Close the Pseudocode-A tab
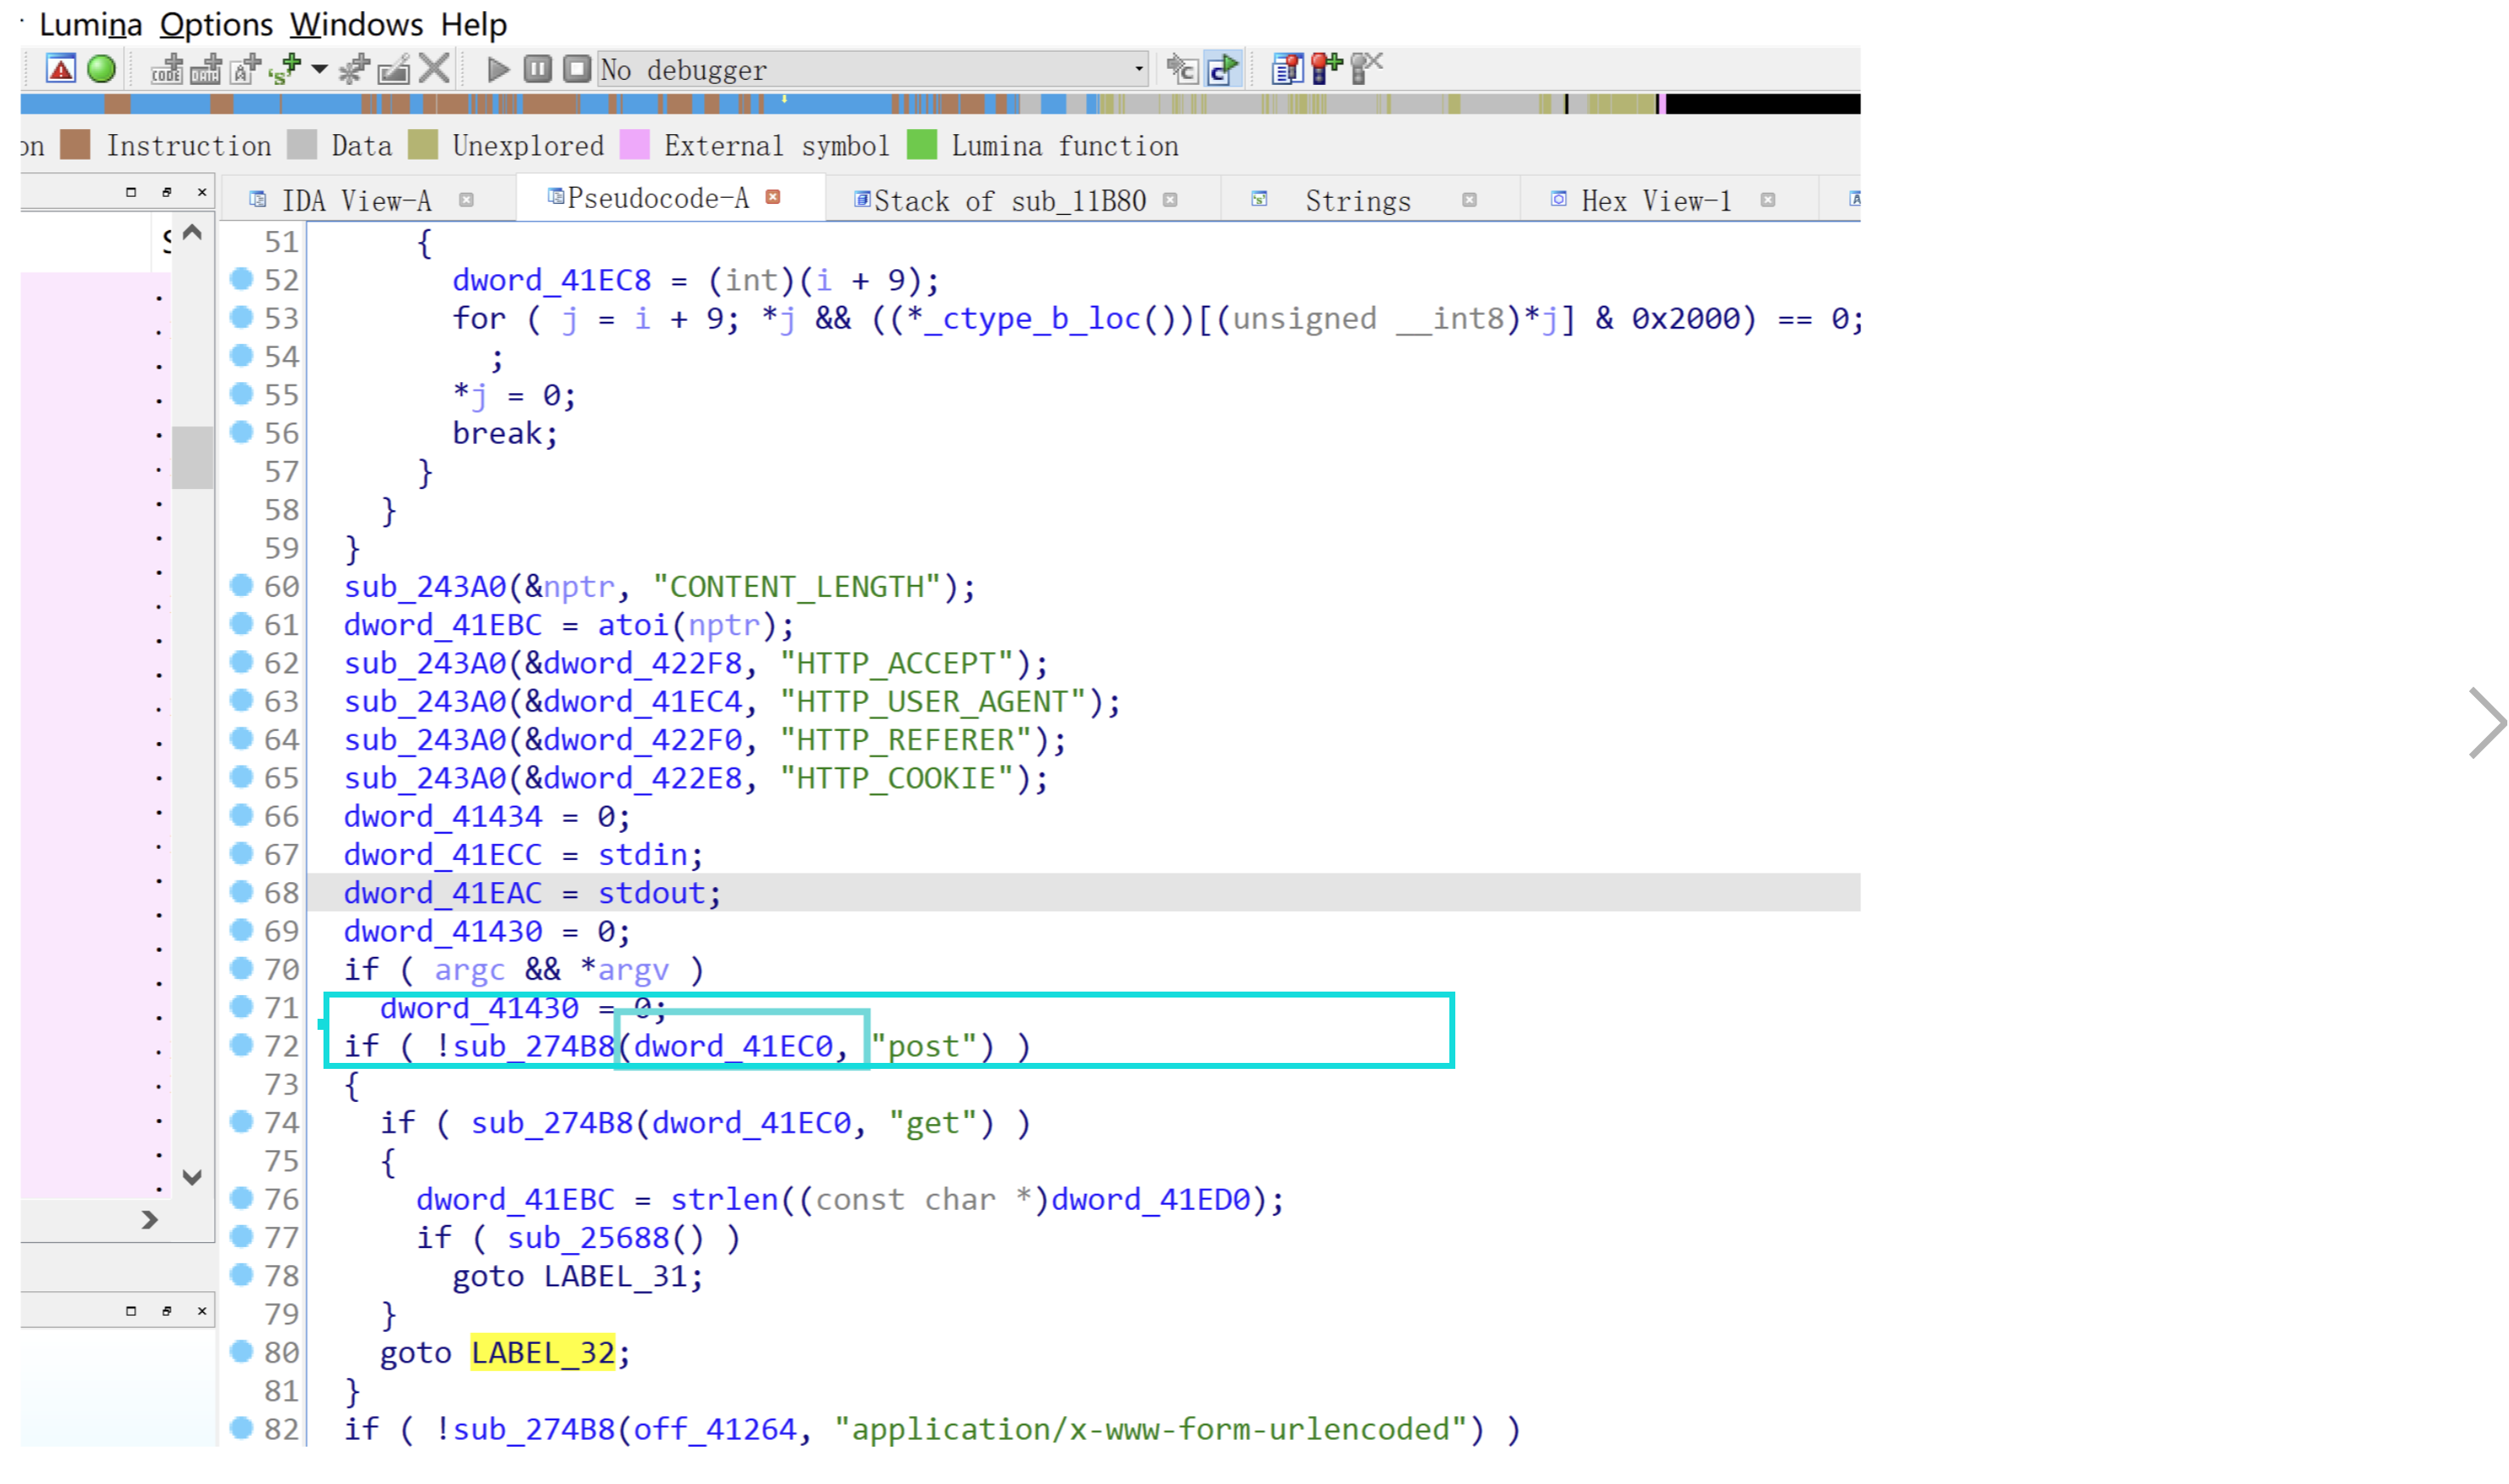The image size is (2509, 1484). (x=772, y=197)
